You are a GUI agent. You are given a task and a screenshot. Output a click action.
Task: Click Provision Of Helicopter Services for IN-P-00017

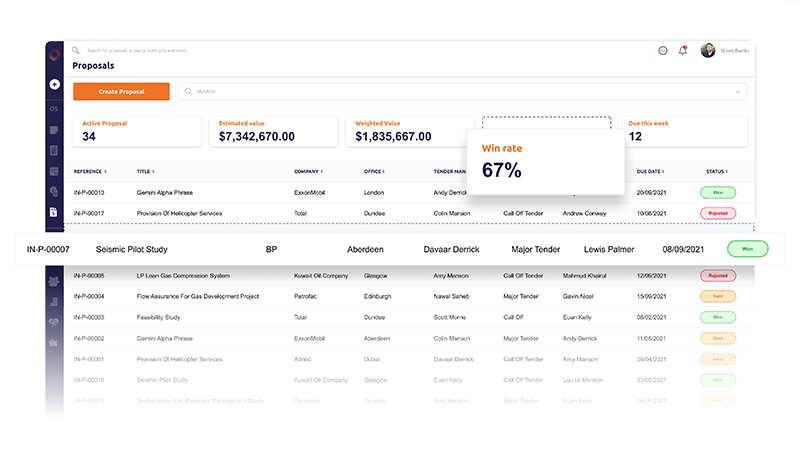[x=179, y=213]
